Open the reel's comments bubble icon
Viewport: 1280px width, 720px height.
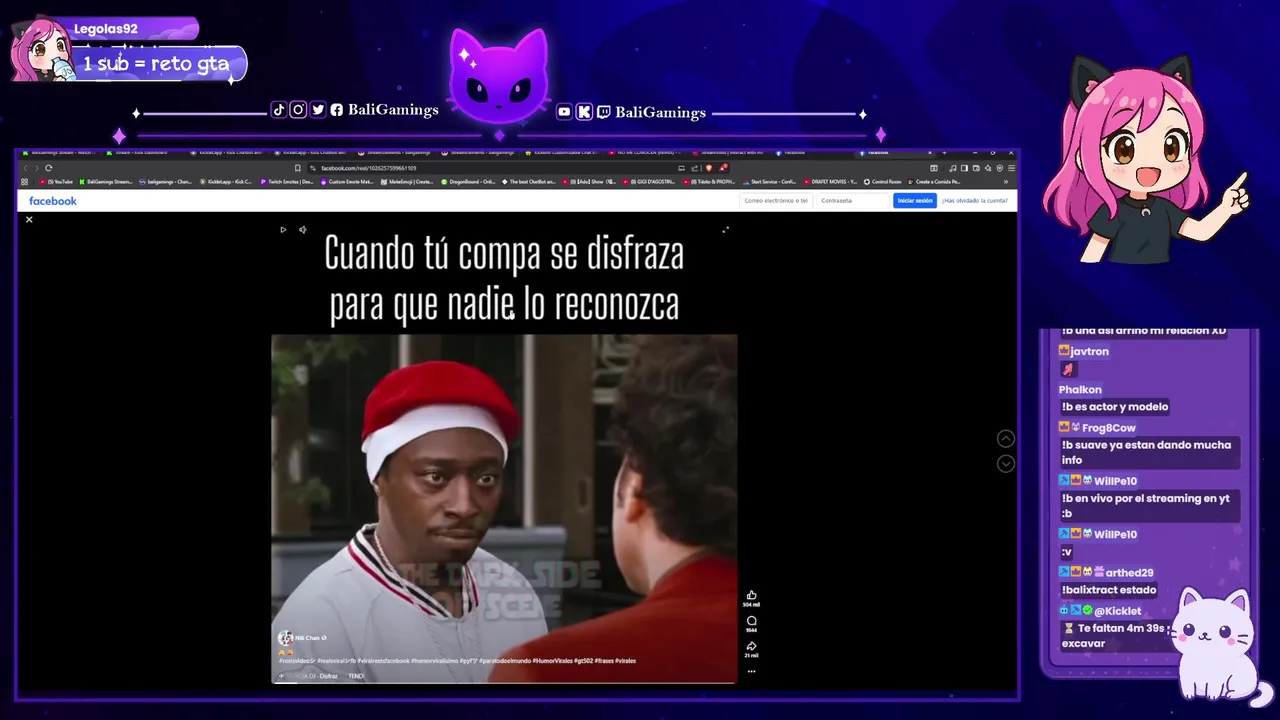pyautogui.click(x=751, y=621)
